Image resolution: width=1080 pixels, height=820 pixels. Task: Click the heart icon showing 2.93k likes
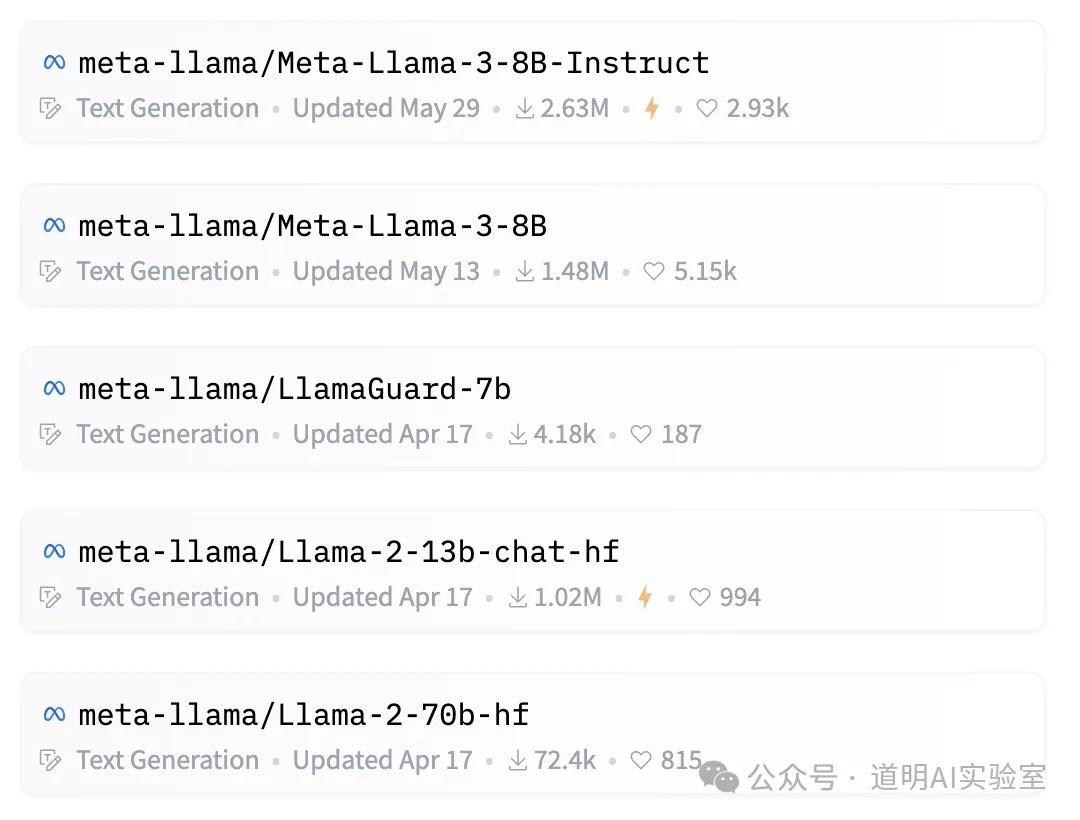(x=707, y=108)
